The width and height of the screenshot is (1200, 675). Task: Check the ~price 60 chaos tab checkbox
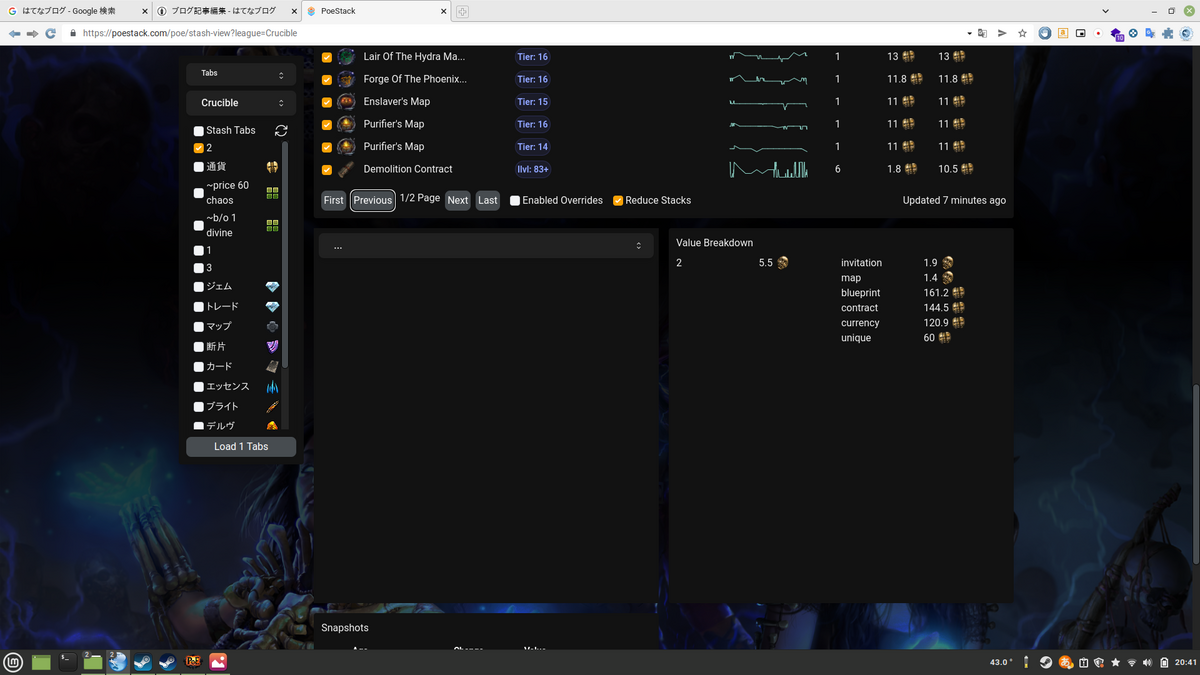click(199, 193)
